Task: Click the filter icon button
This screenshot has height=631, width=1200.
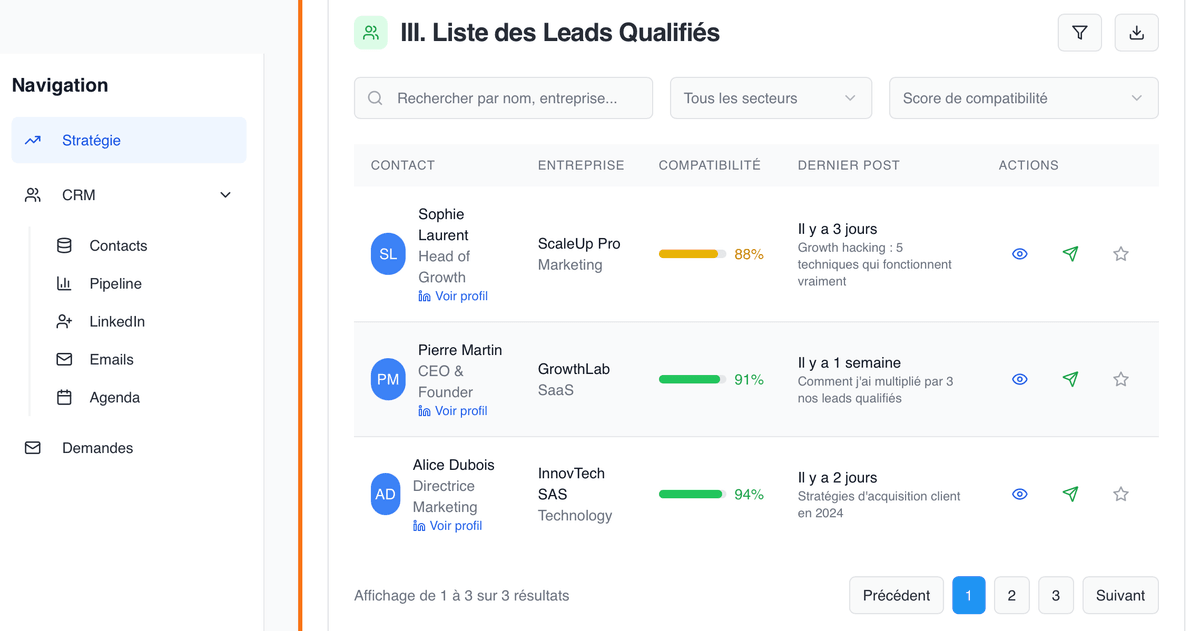Action: (x=1079, y=33)
